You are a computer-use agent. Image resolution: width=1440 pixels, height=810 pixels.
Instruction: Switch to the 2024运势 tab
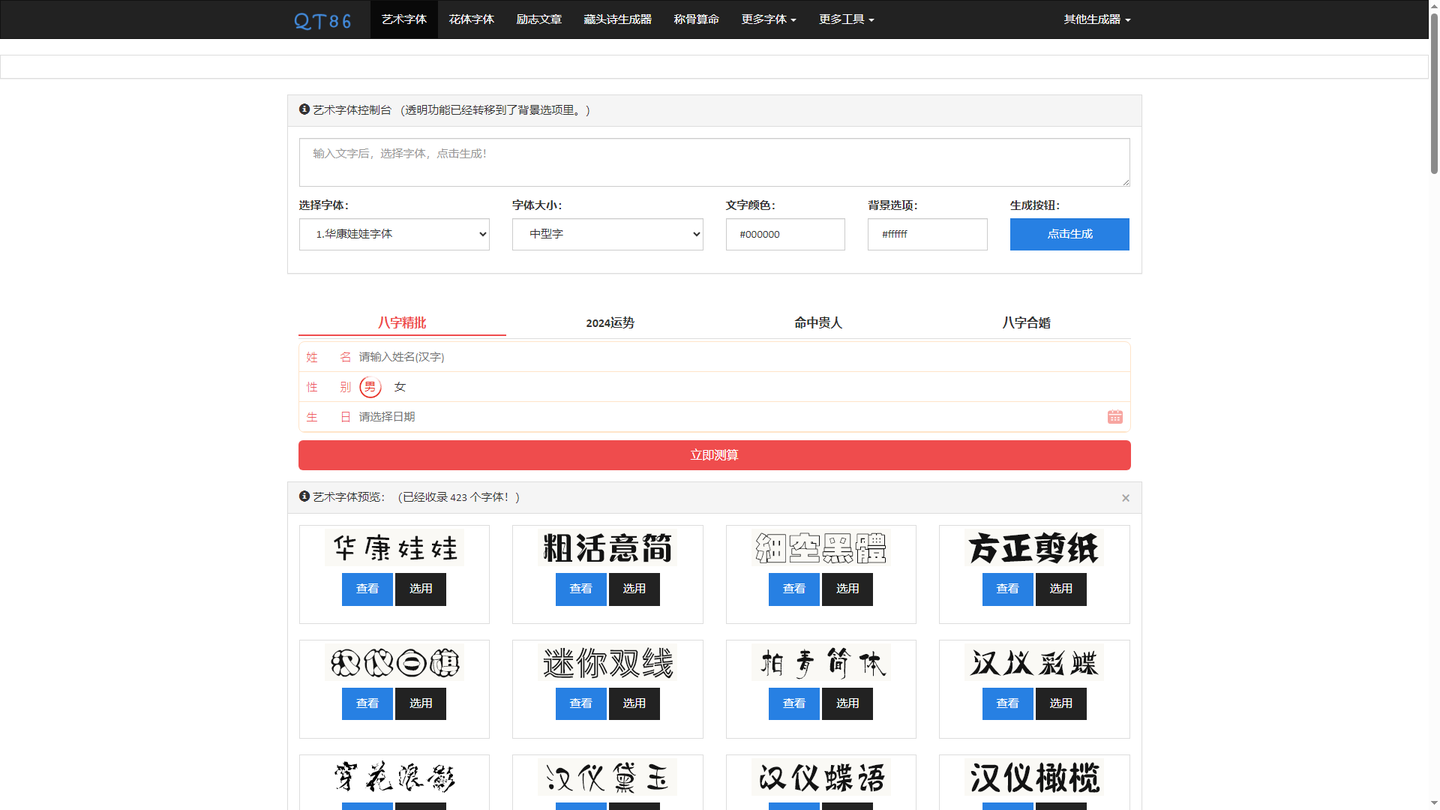click(610, 323)
